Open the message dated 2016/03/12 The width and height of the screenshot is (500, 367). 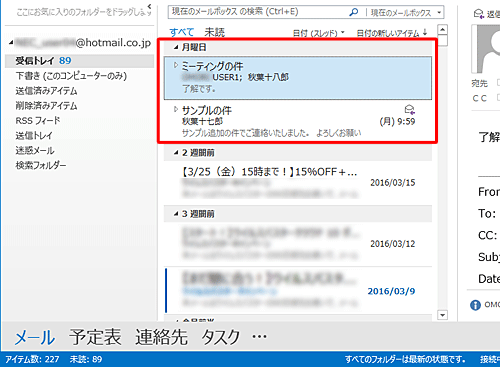pos(298,244)
